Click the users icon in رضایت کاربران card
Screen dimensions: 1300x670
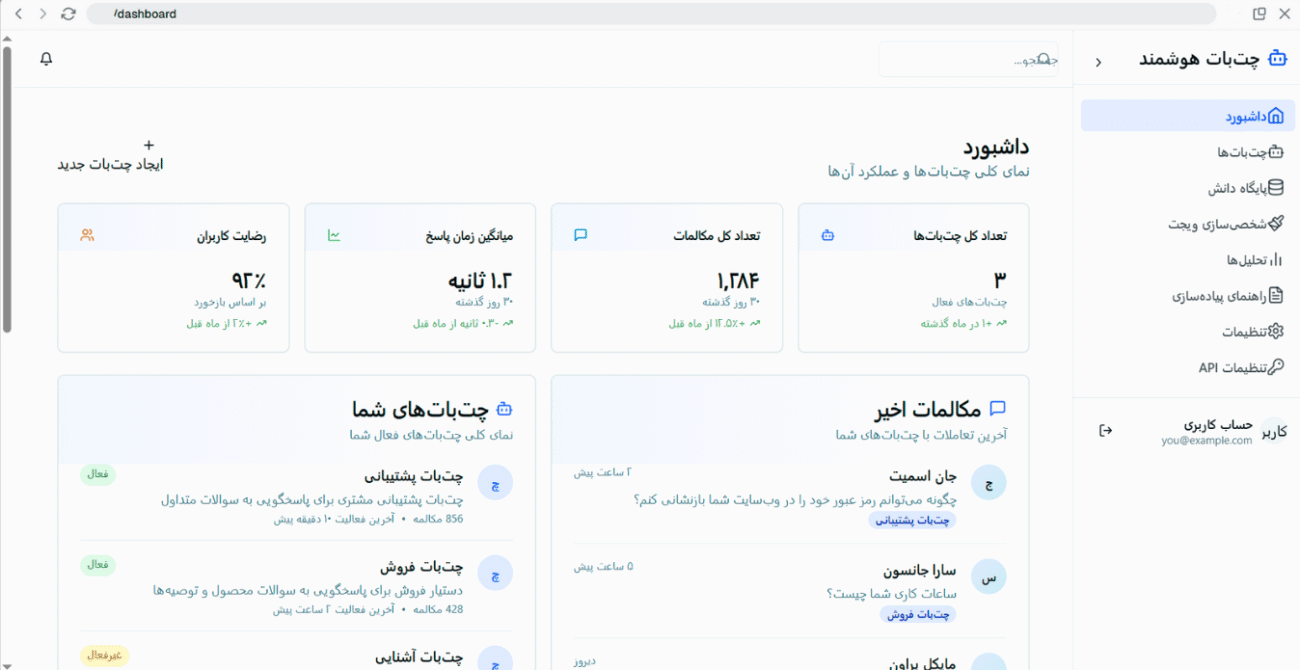87,236
